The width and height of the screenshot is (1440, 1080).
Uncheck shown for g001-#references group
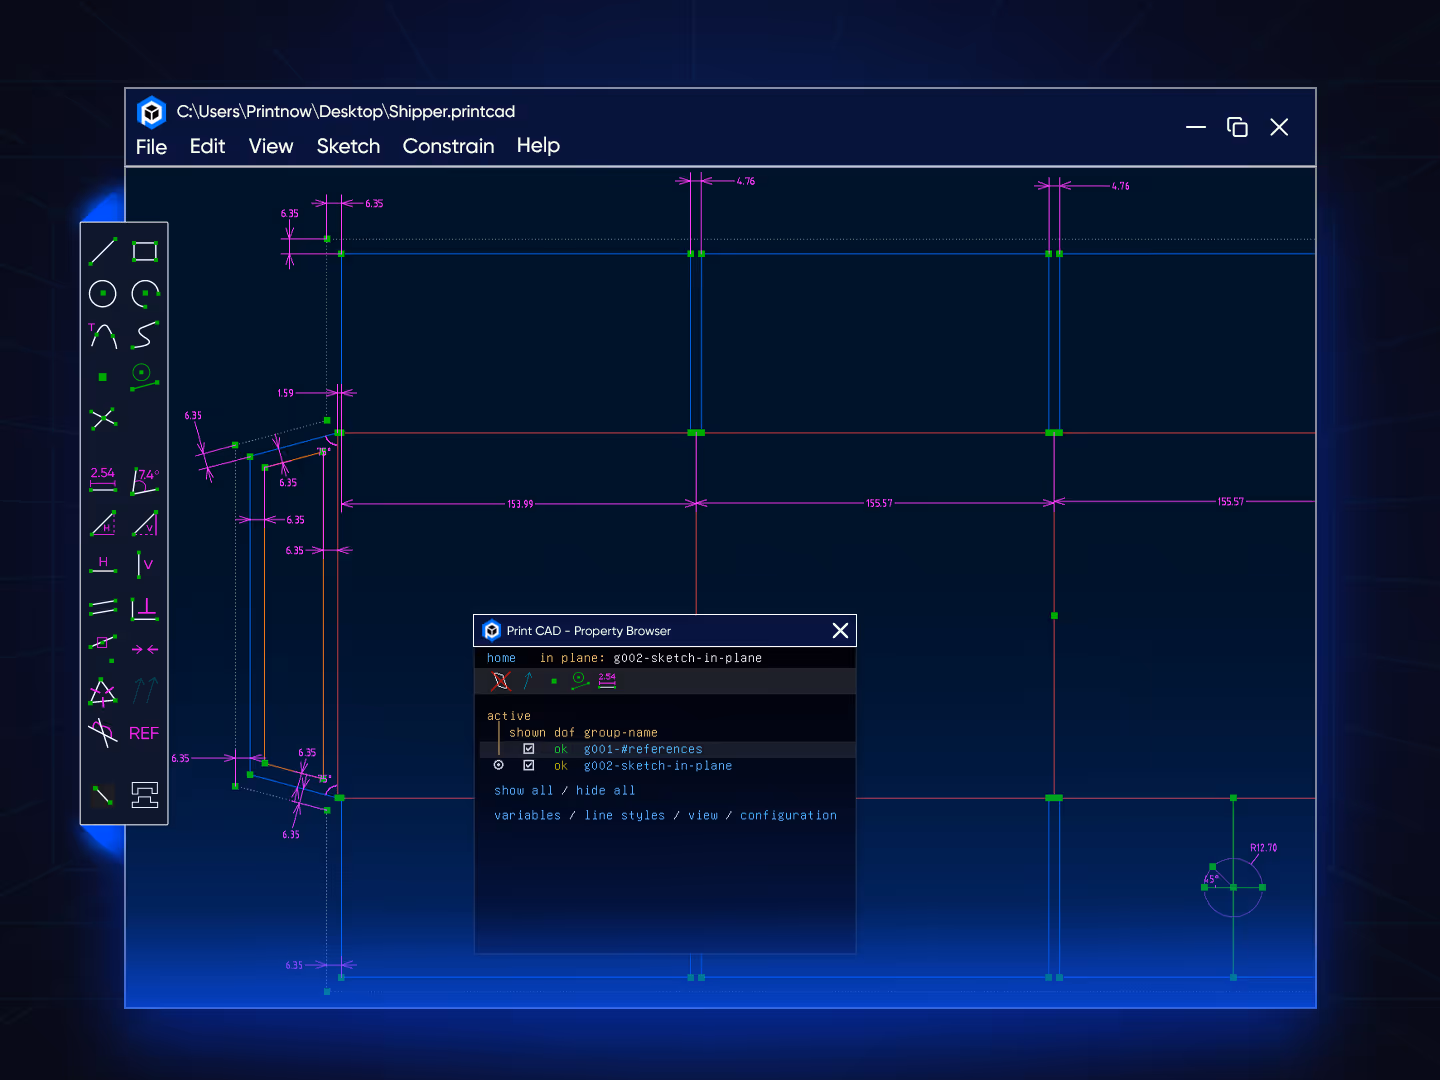coord(529,748)
